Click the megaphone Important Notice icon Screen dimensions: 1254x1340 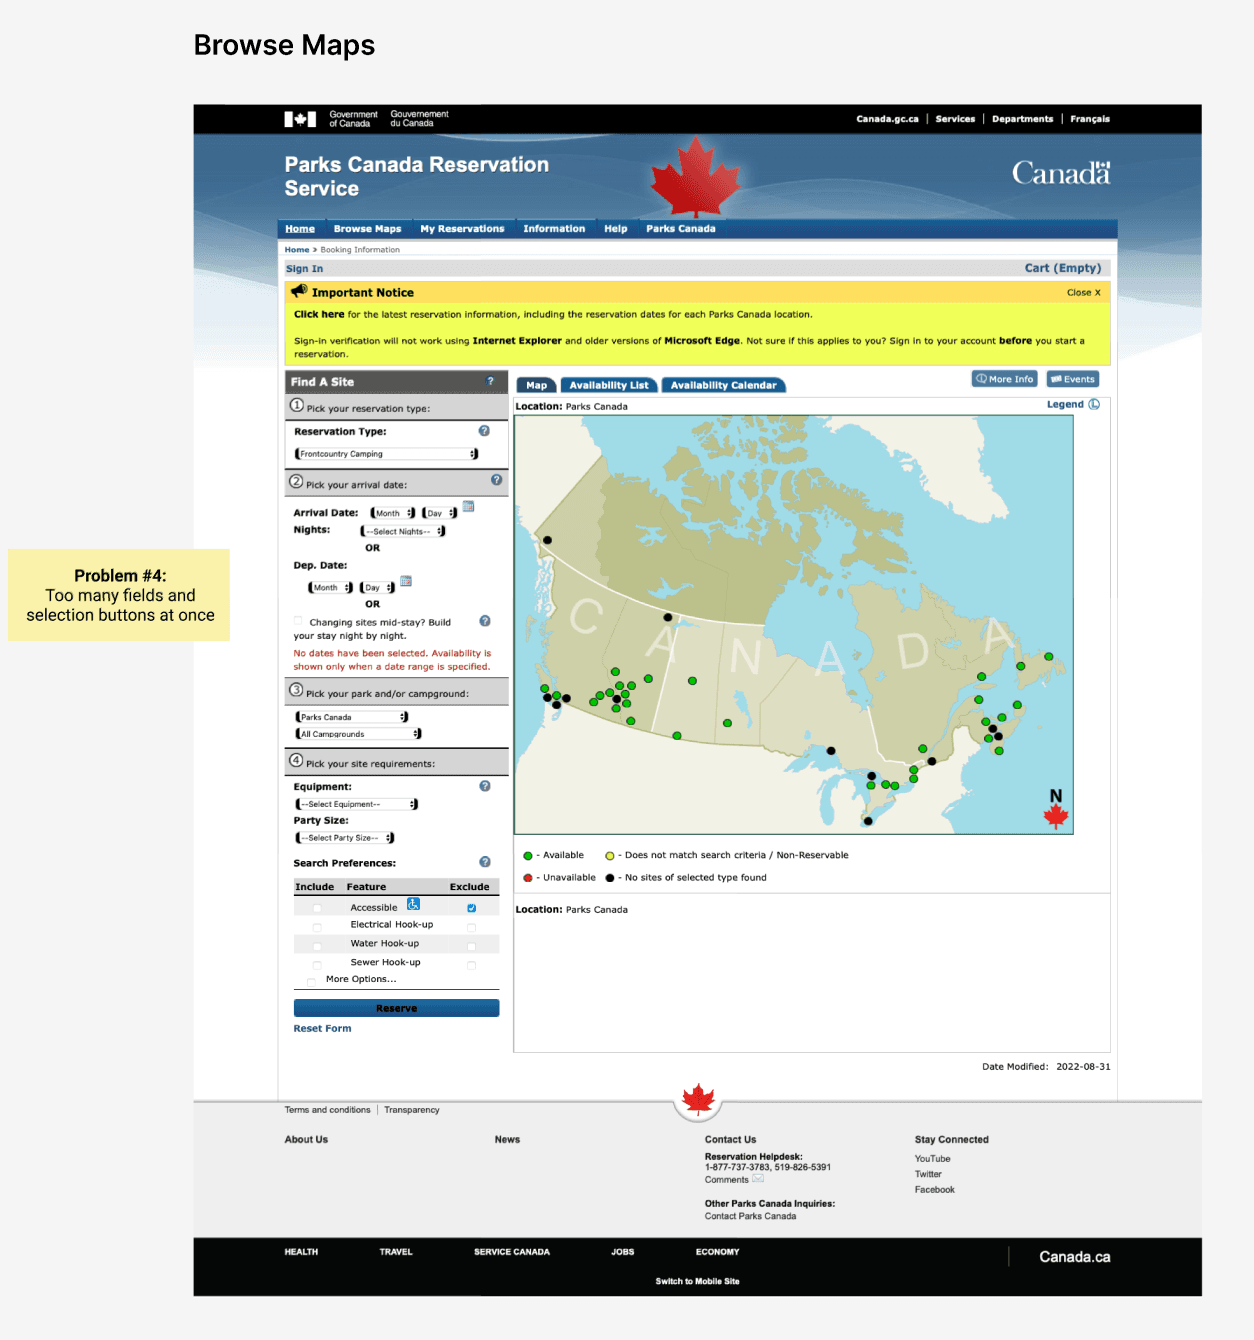point(299,291)
